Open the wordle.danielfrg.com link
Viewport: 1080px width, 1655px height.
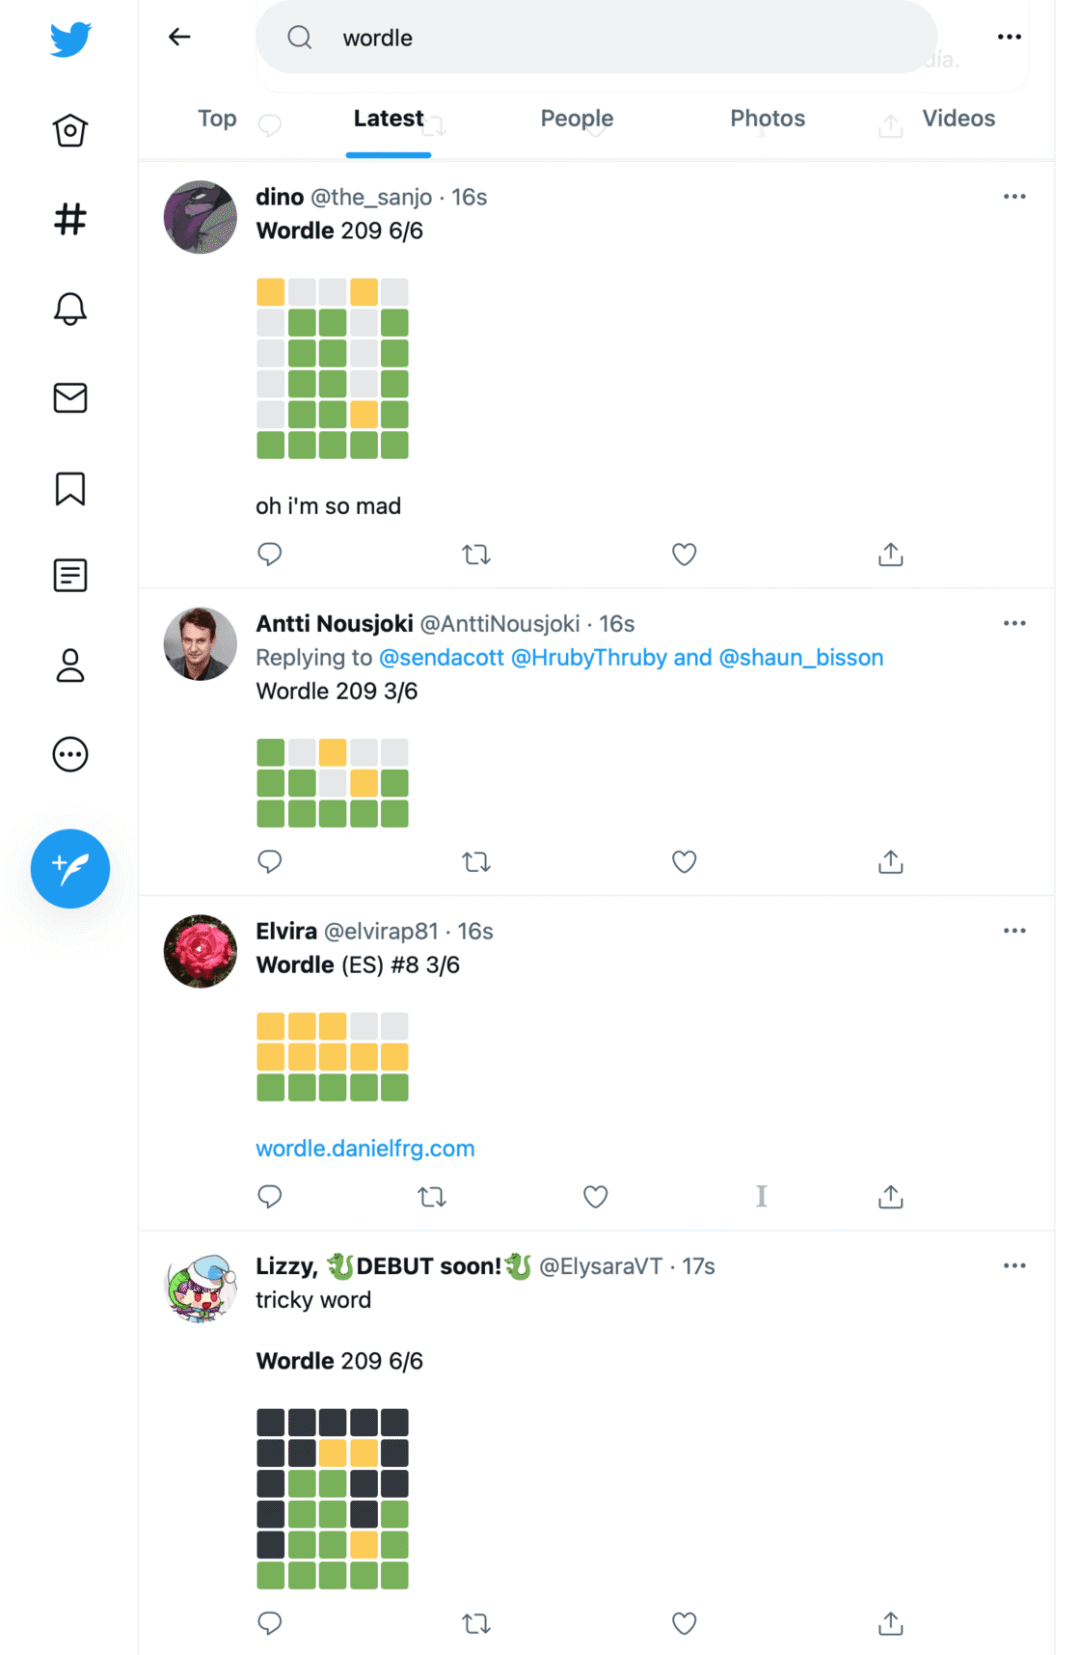(x=365, y=1148)
